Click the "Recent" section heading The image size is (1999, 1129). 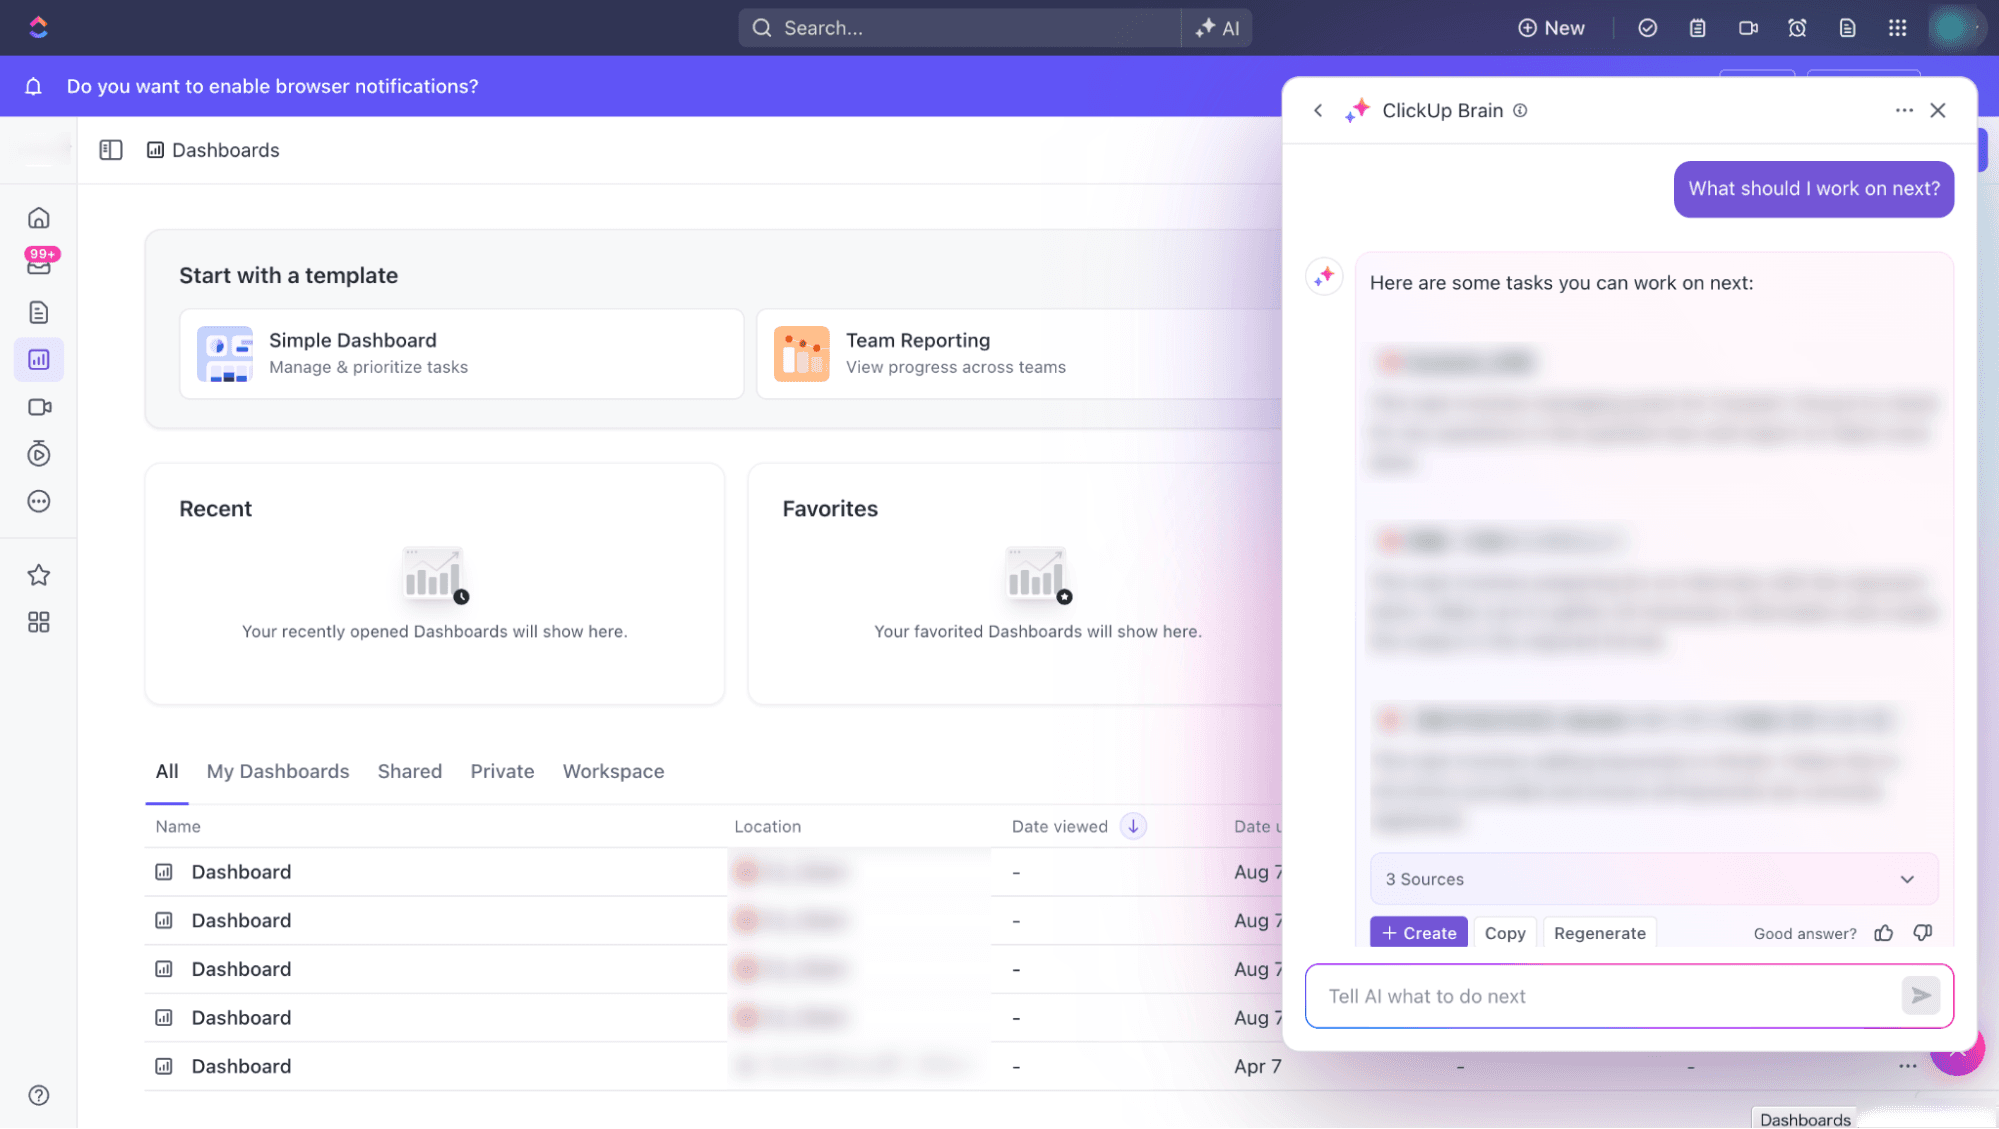click(x=216, y=509)
